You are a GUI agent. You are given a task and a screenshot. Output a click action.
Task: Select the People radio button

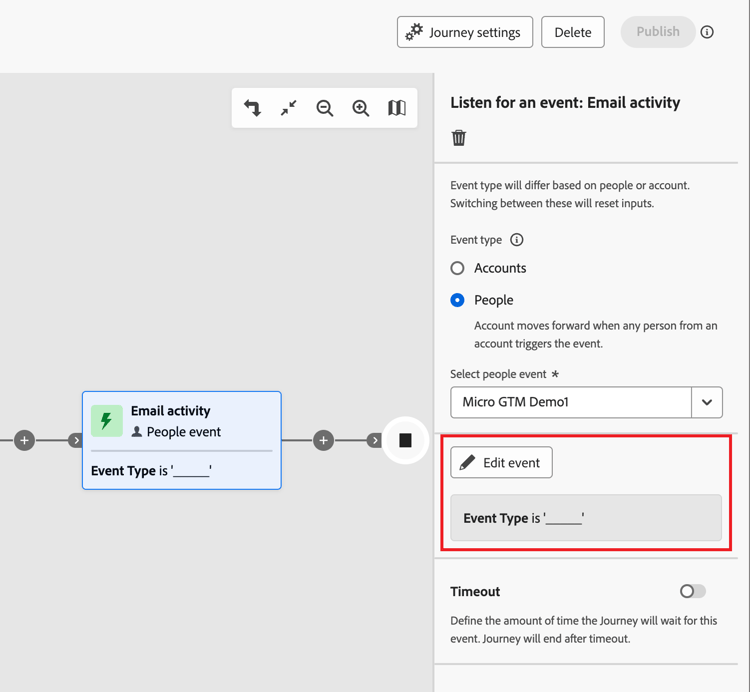click(458, 300)
